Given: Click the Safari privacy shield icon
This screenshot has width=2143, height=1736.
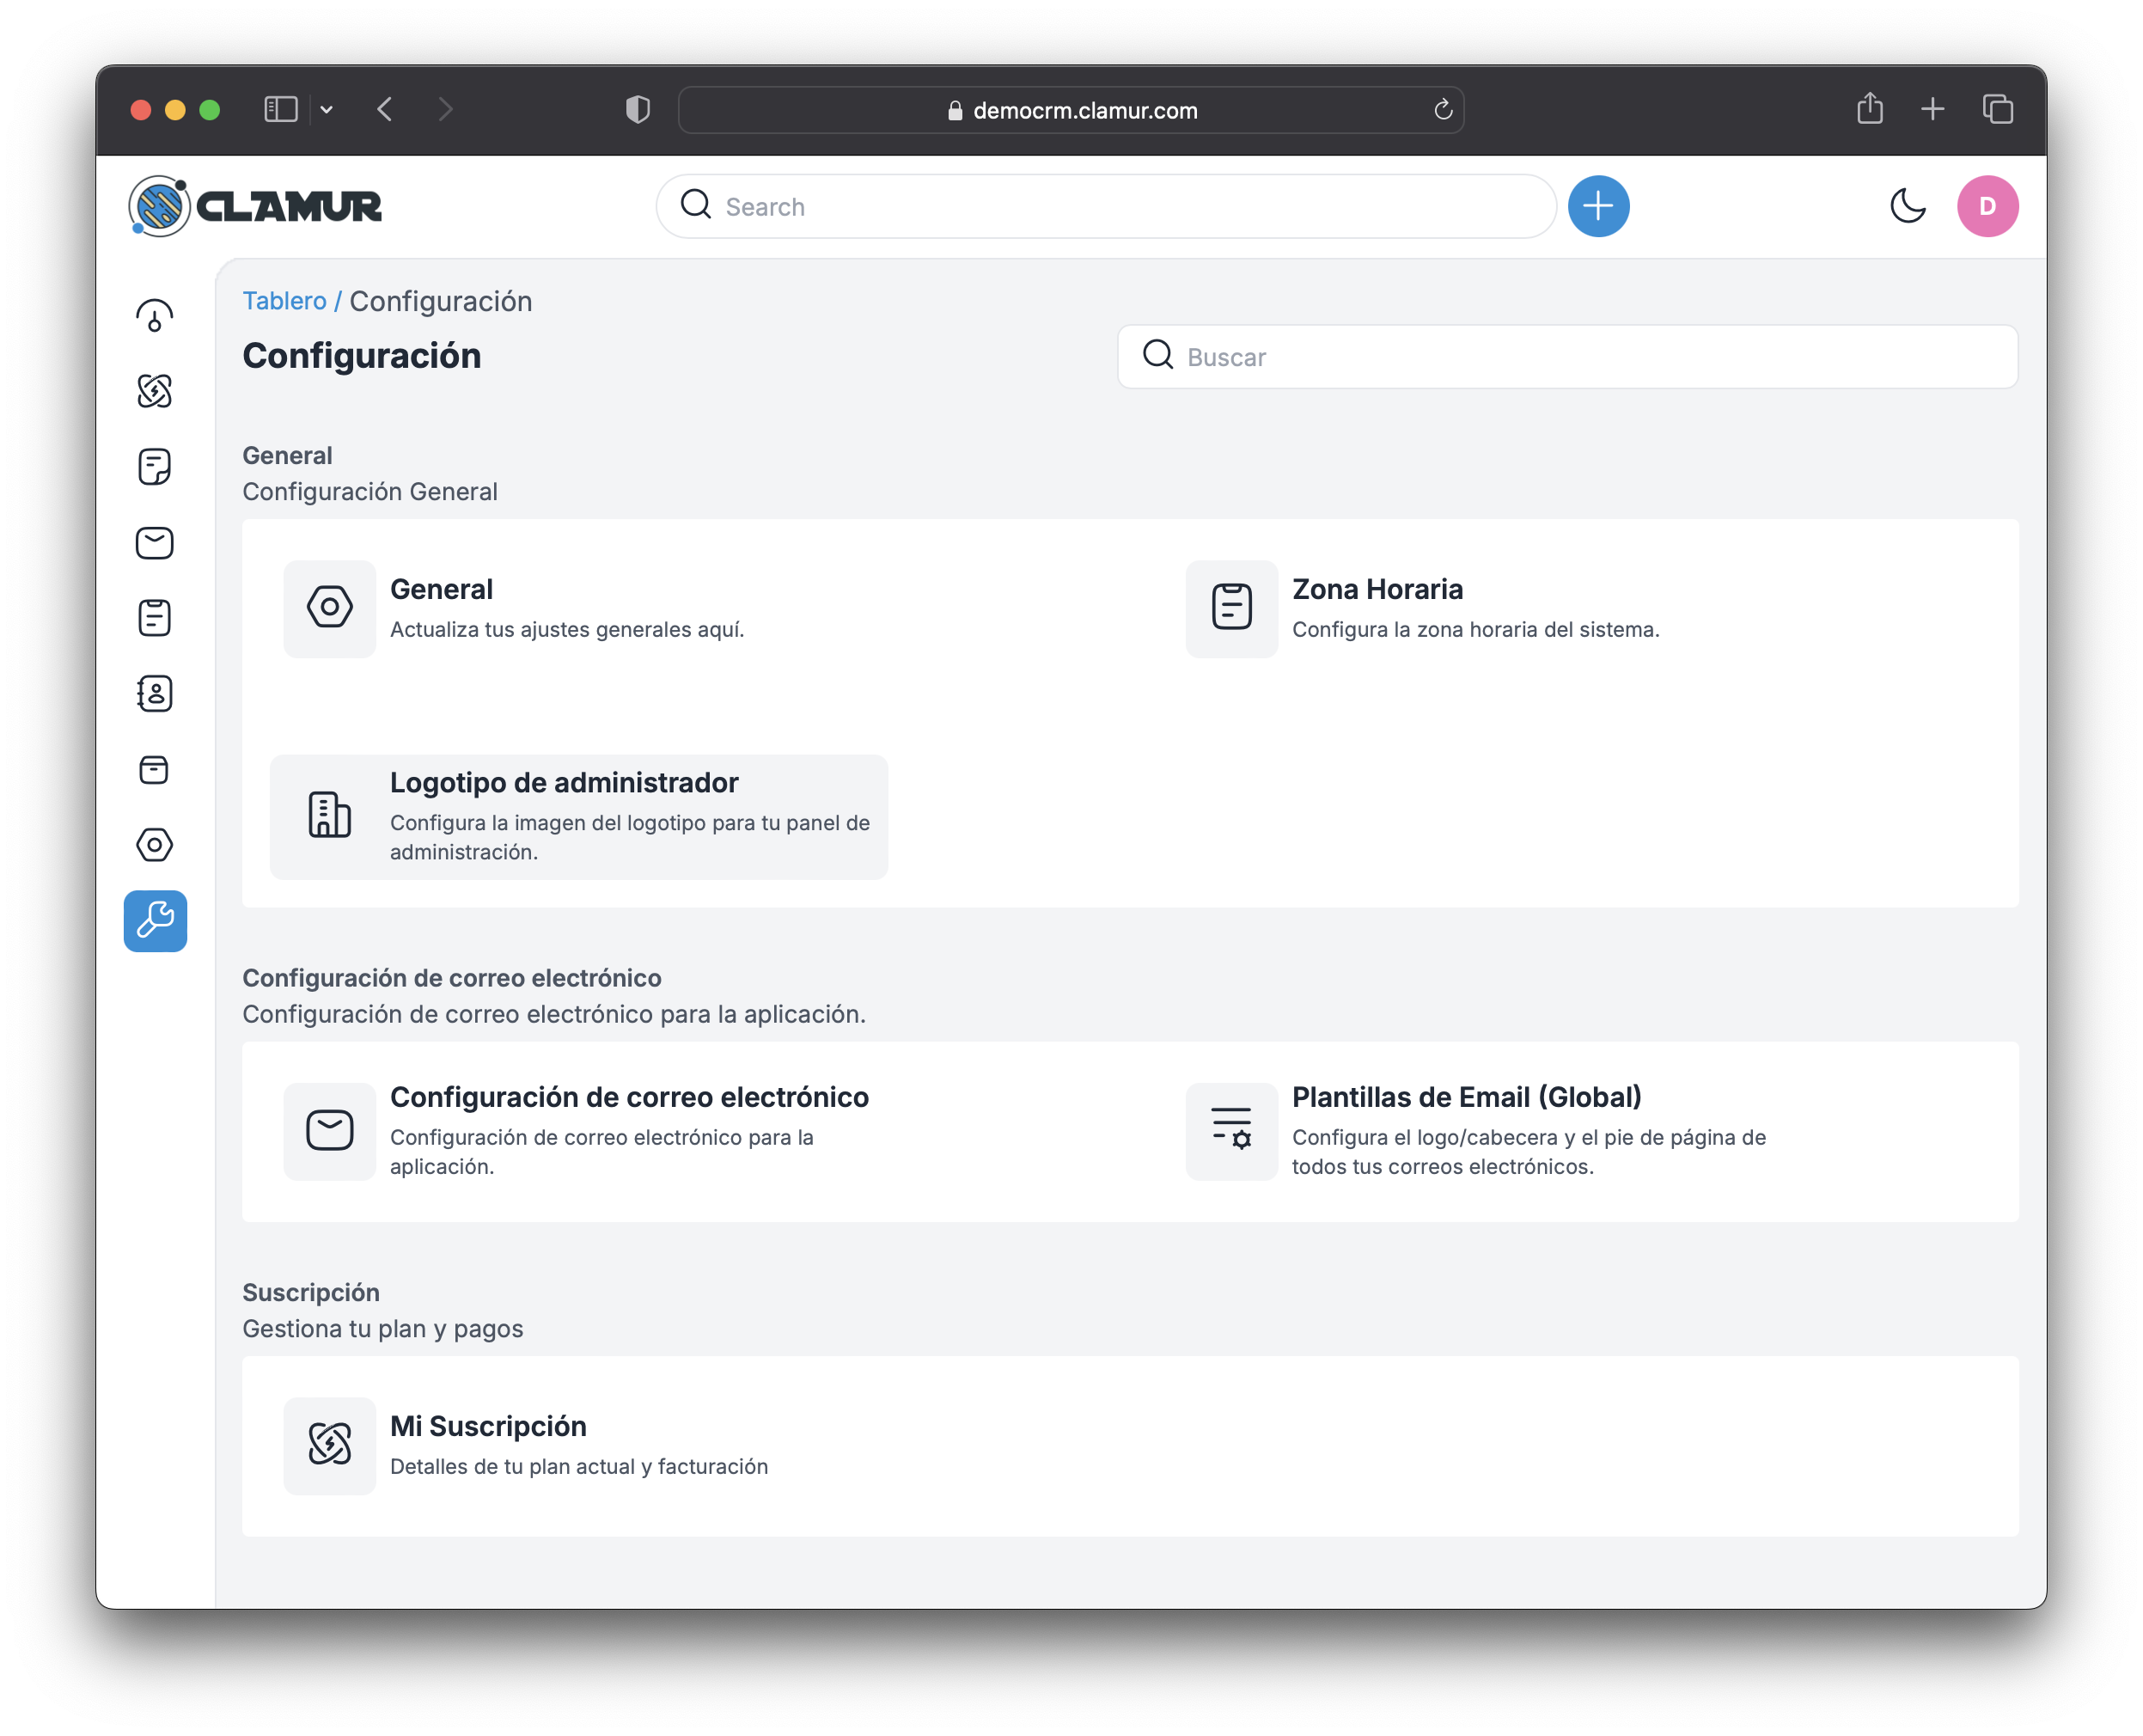Looking at the screenshot, I should [x=638, y=109].
